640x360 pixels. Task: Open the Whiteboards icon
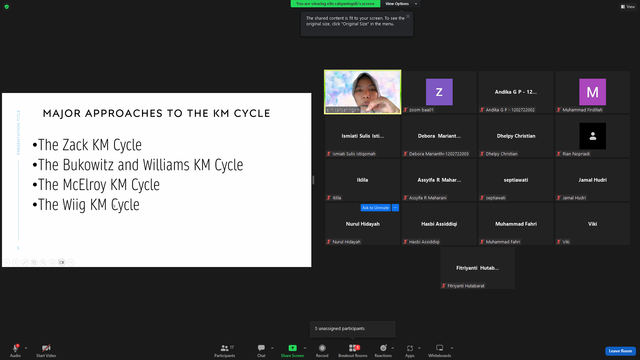coord(440,348)
